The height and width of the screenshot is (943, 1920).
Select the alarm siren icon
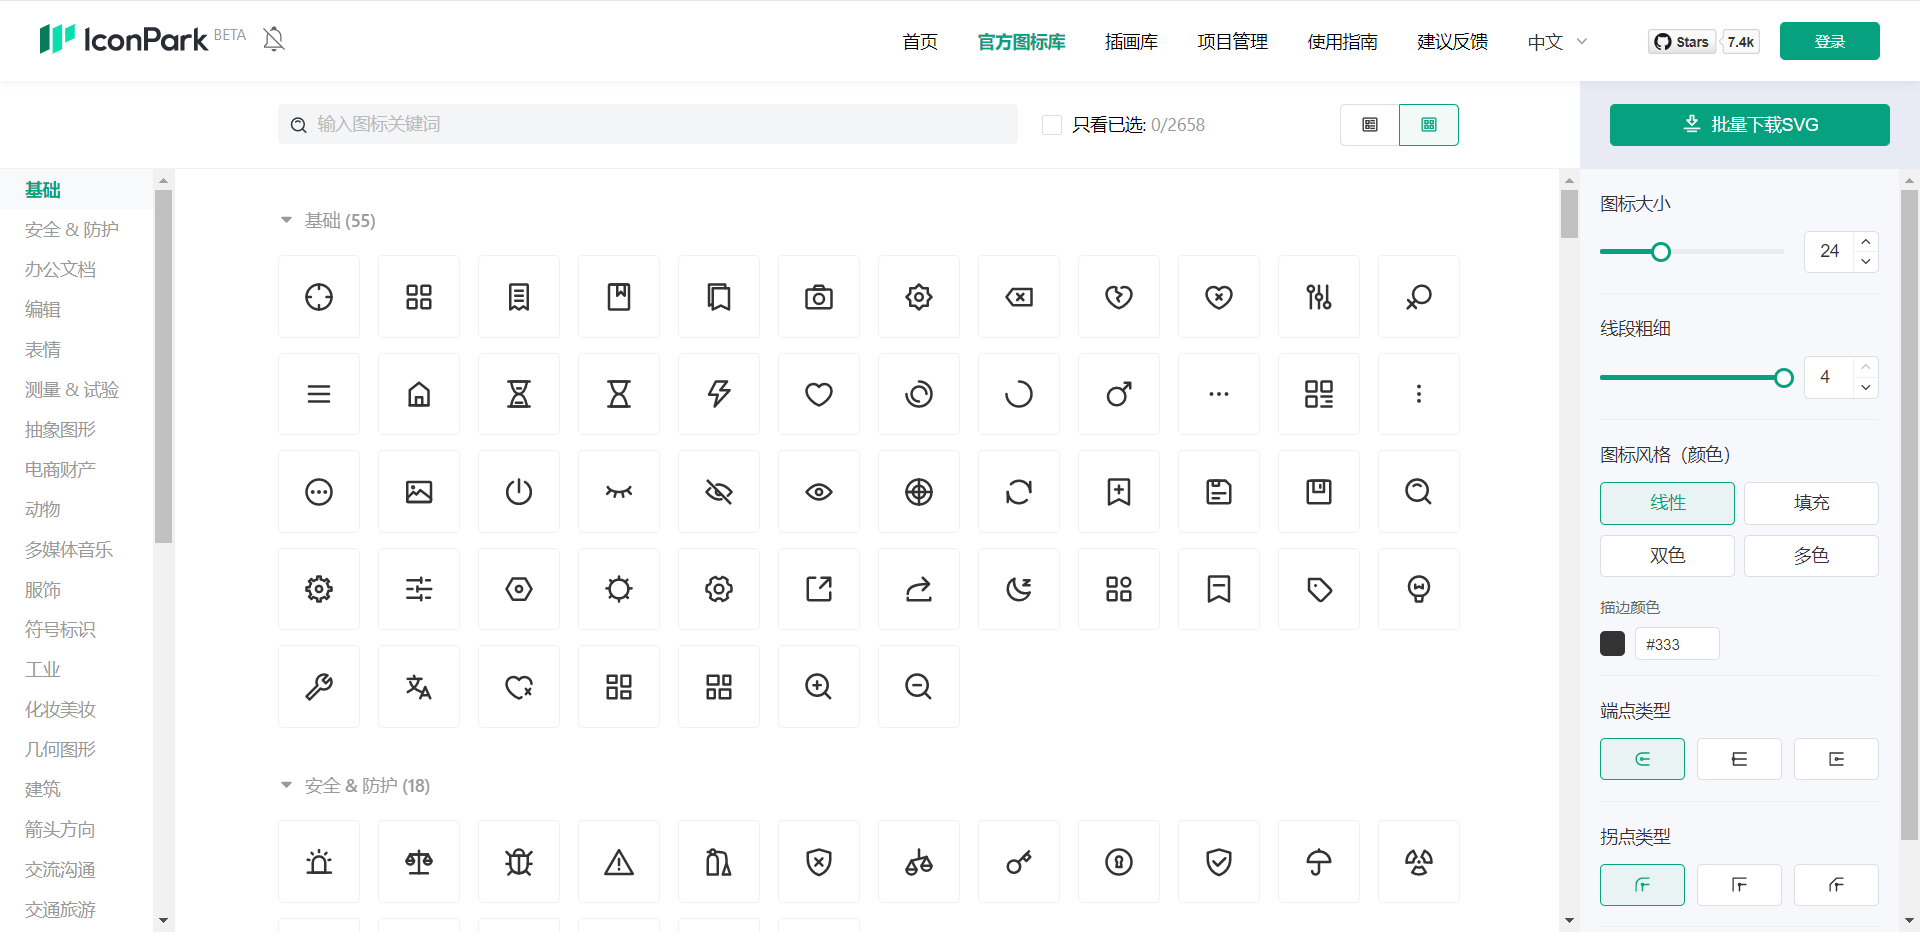319,862
